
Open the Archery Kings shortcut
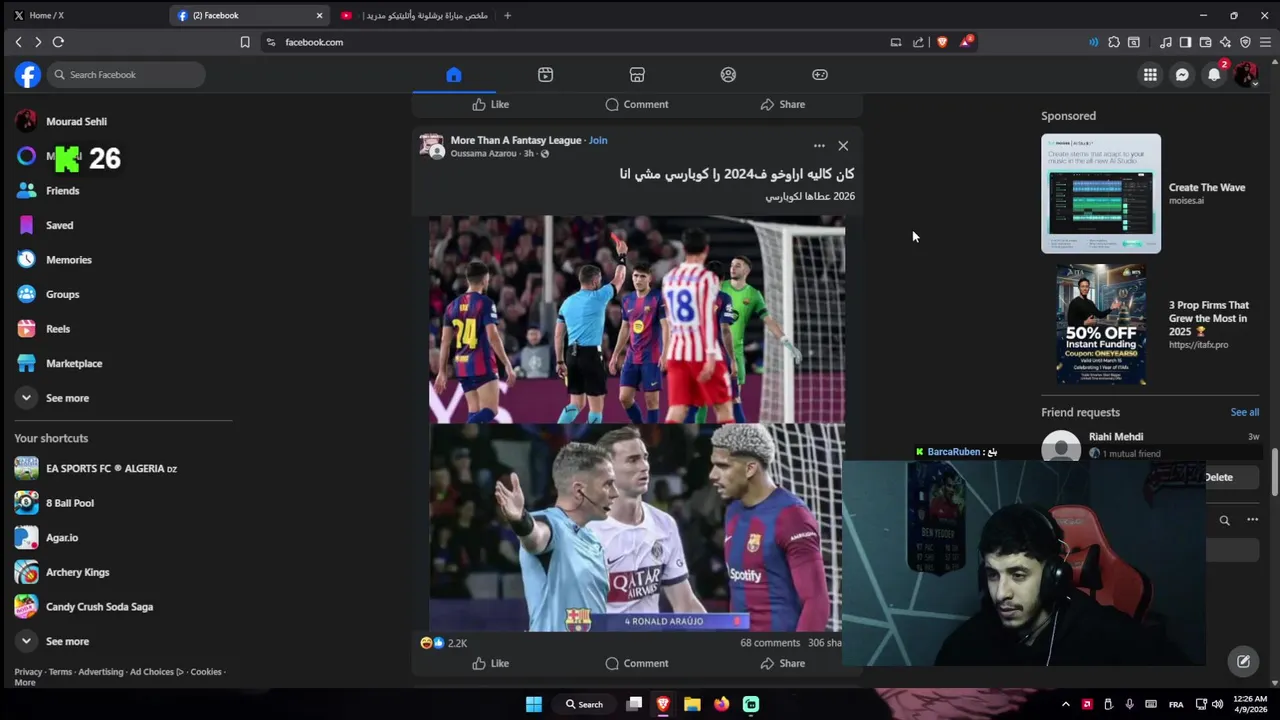click(x=77, y=572)
